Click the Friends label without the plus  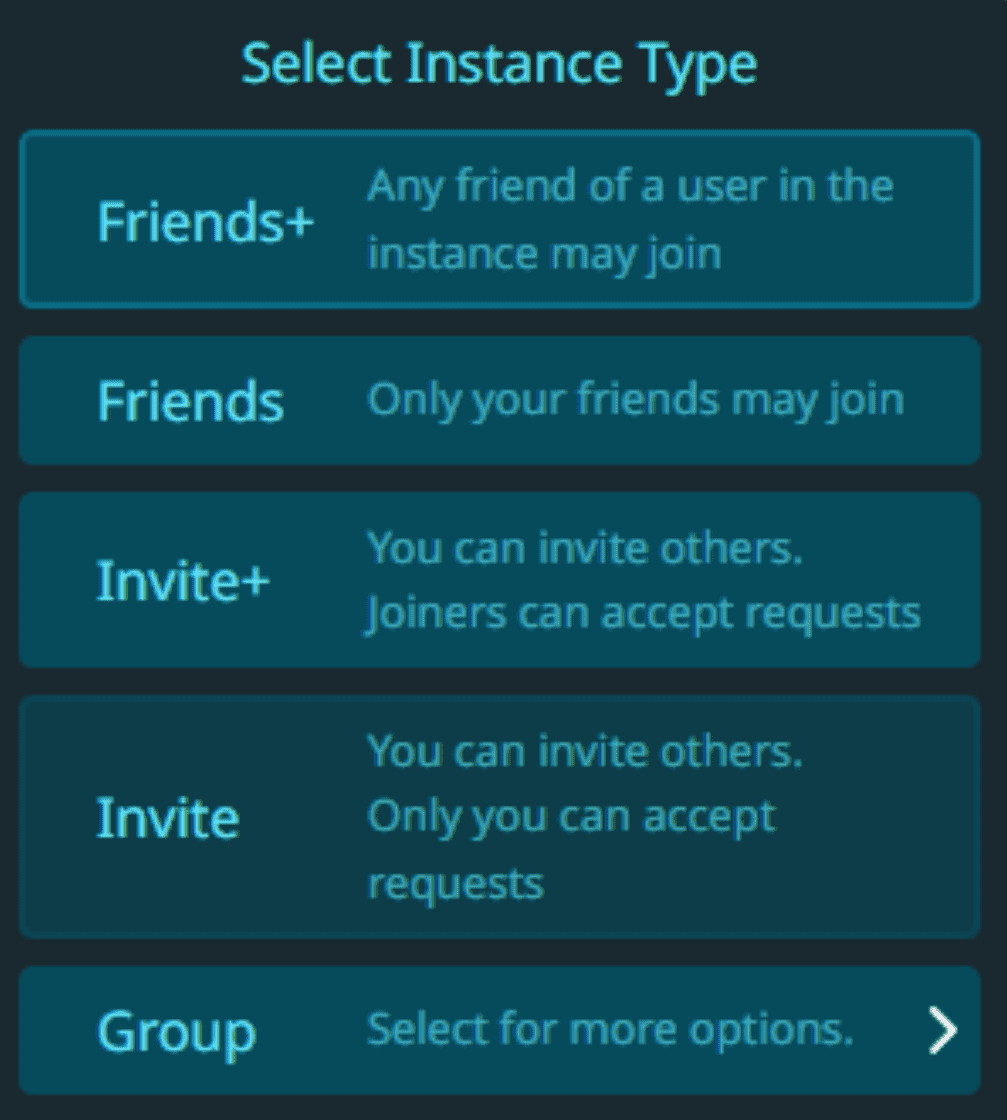tap(191, 401)
